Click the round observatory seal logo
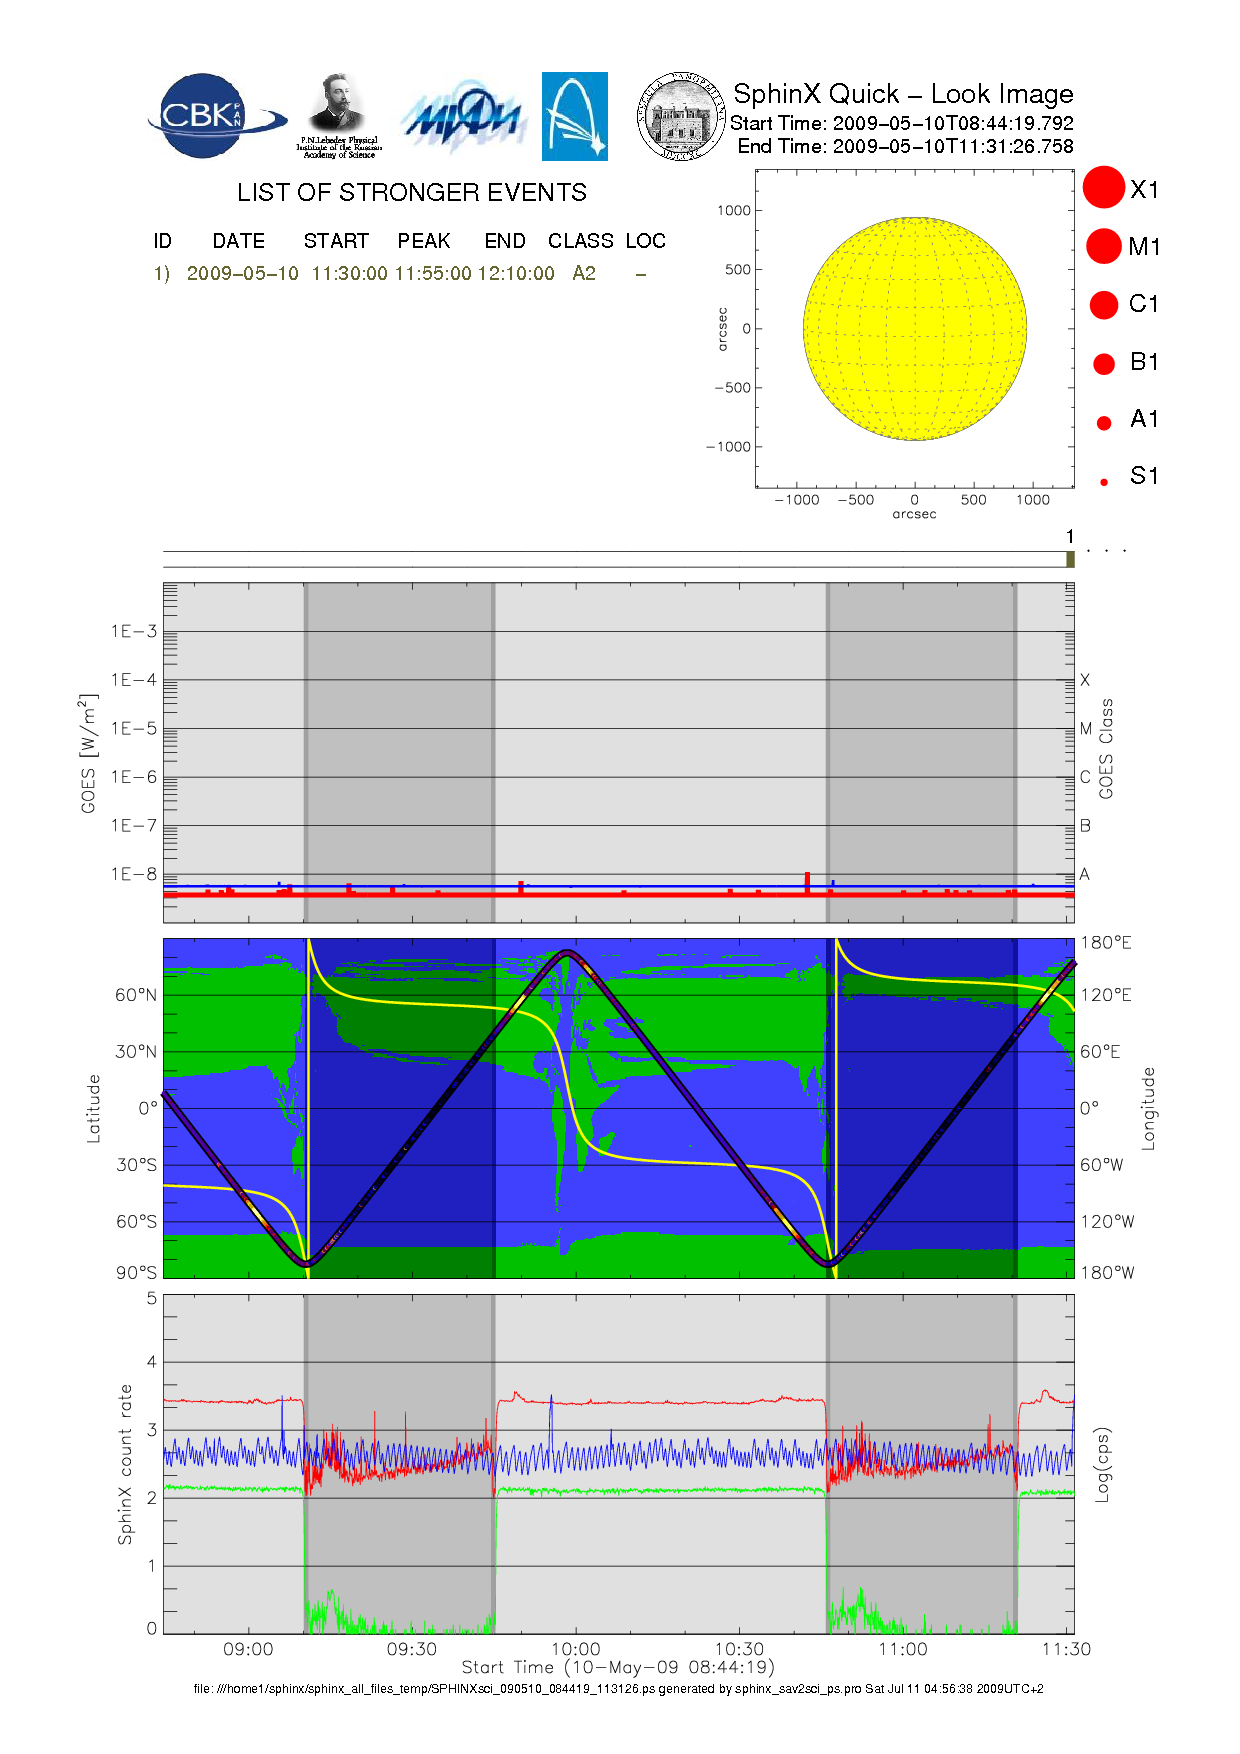This screenshot has width=1240, height=1754. tap(681, 117)
